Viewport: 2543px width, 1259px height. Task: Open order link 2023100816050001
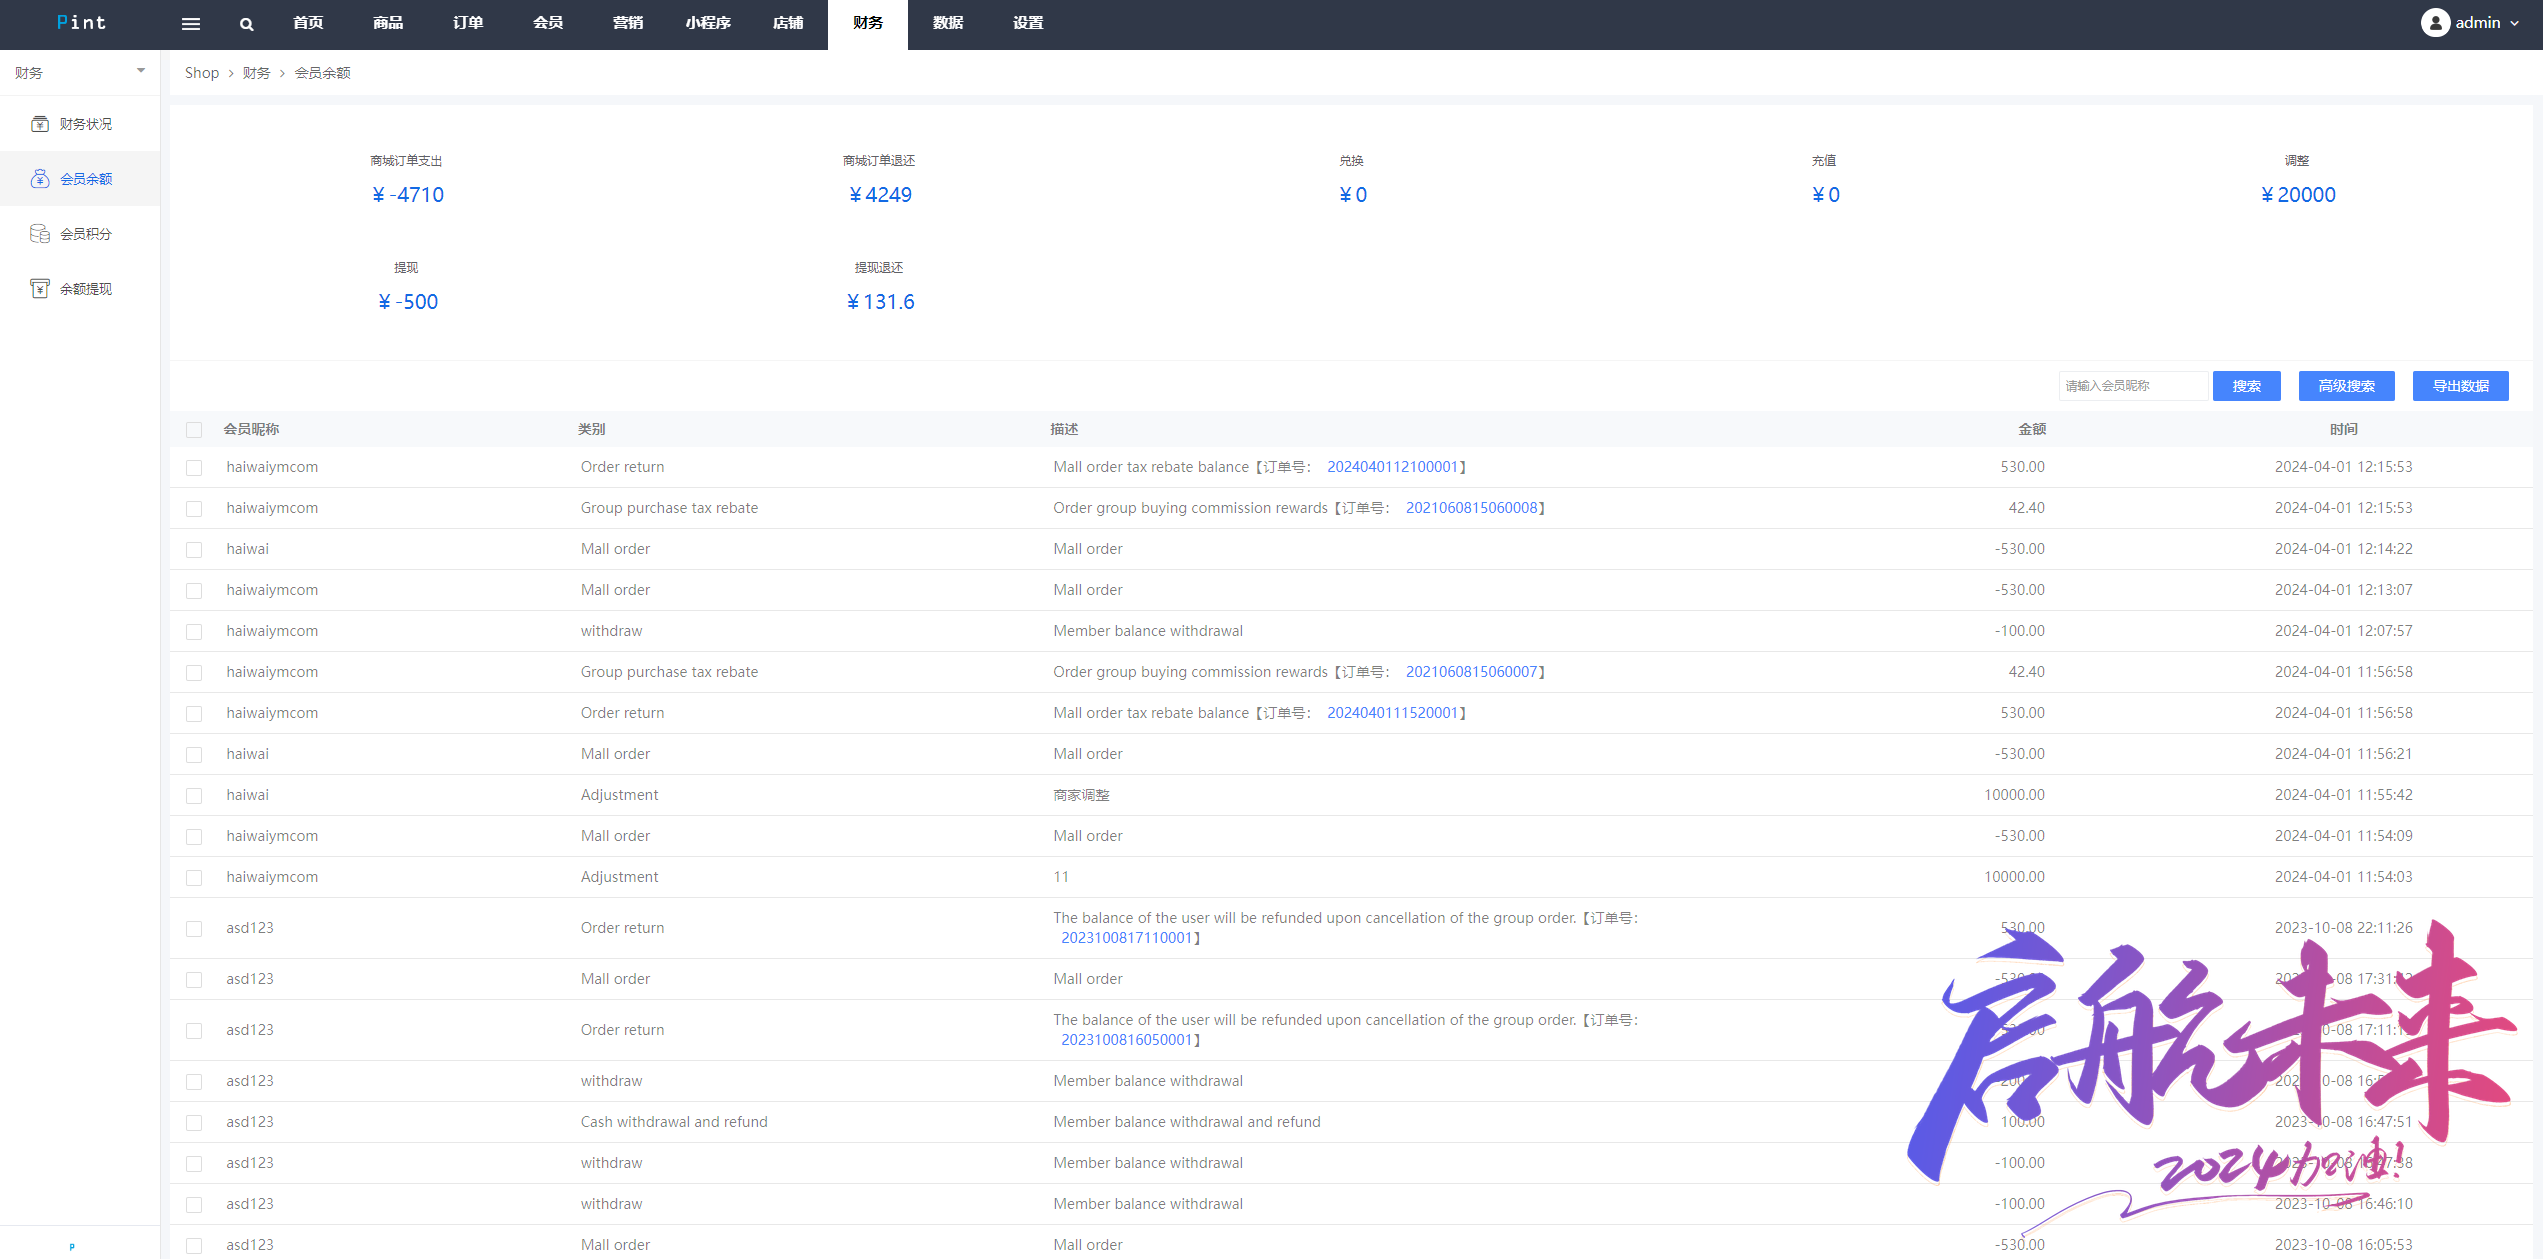[x=1126, y=1040]
